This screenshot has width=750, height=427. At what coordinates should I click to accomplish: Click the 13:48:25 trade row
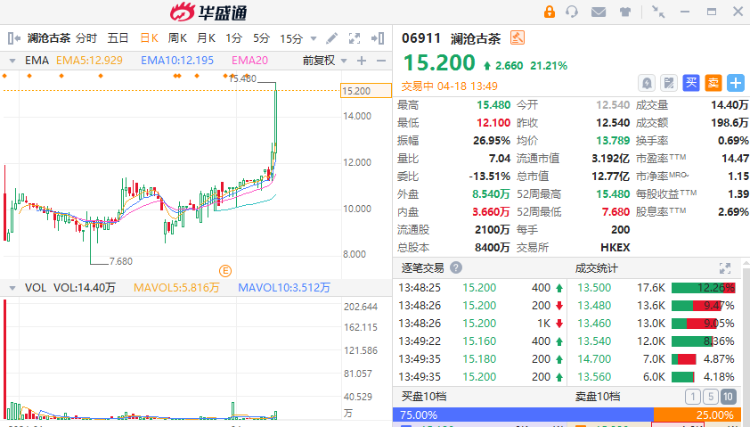click(x=481, y=288)
